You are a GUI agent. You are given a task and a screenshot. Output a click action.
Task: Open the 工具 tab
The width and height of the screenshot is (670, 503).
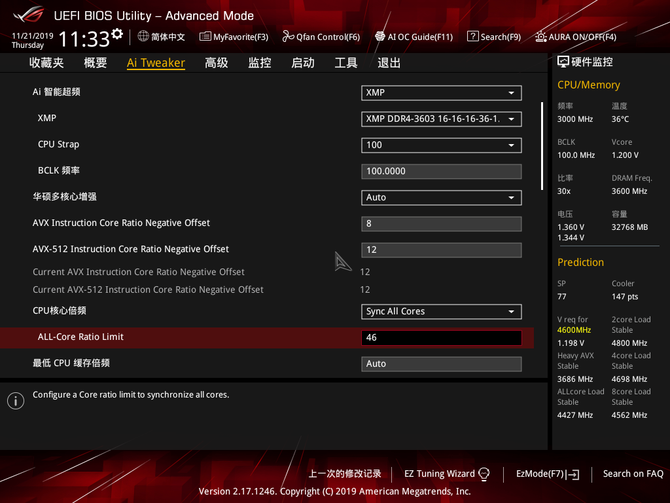point(346,63)
